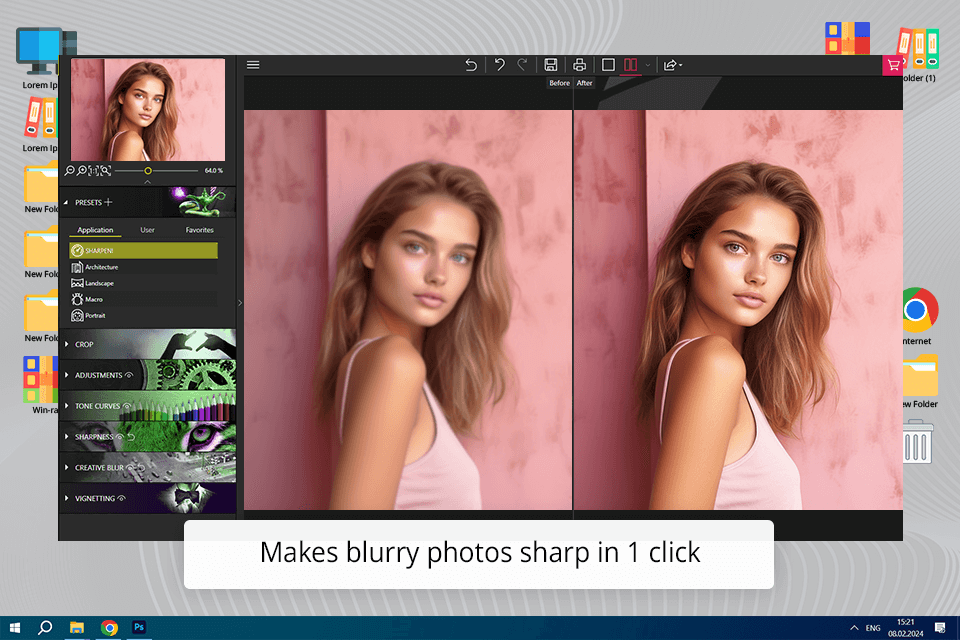The image size is (960, 640).
Task: Open the Recycle Bin on desktop
Action: tap(917, 441)
